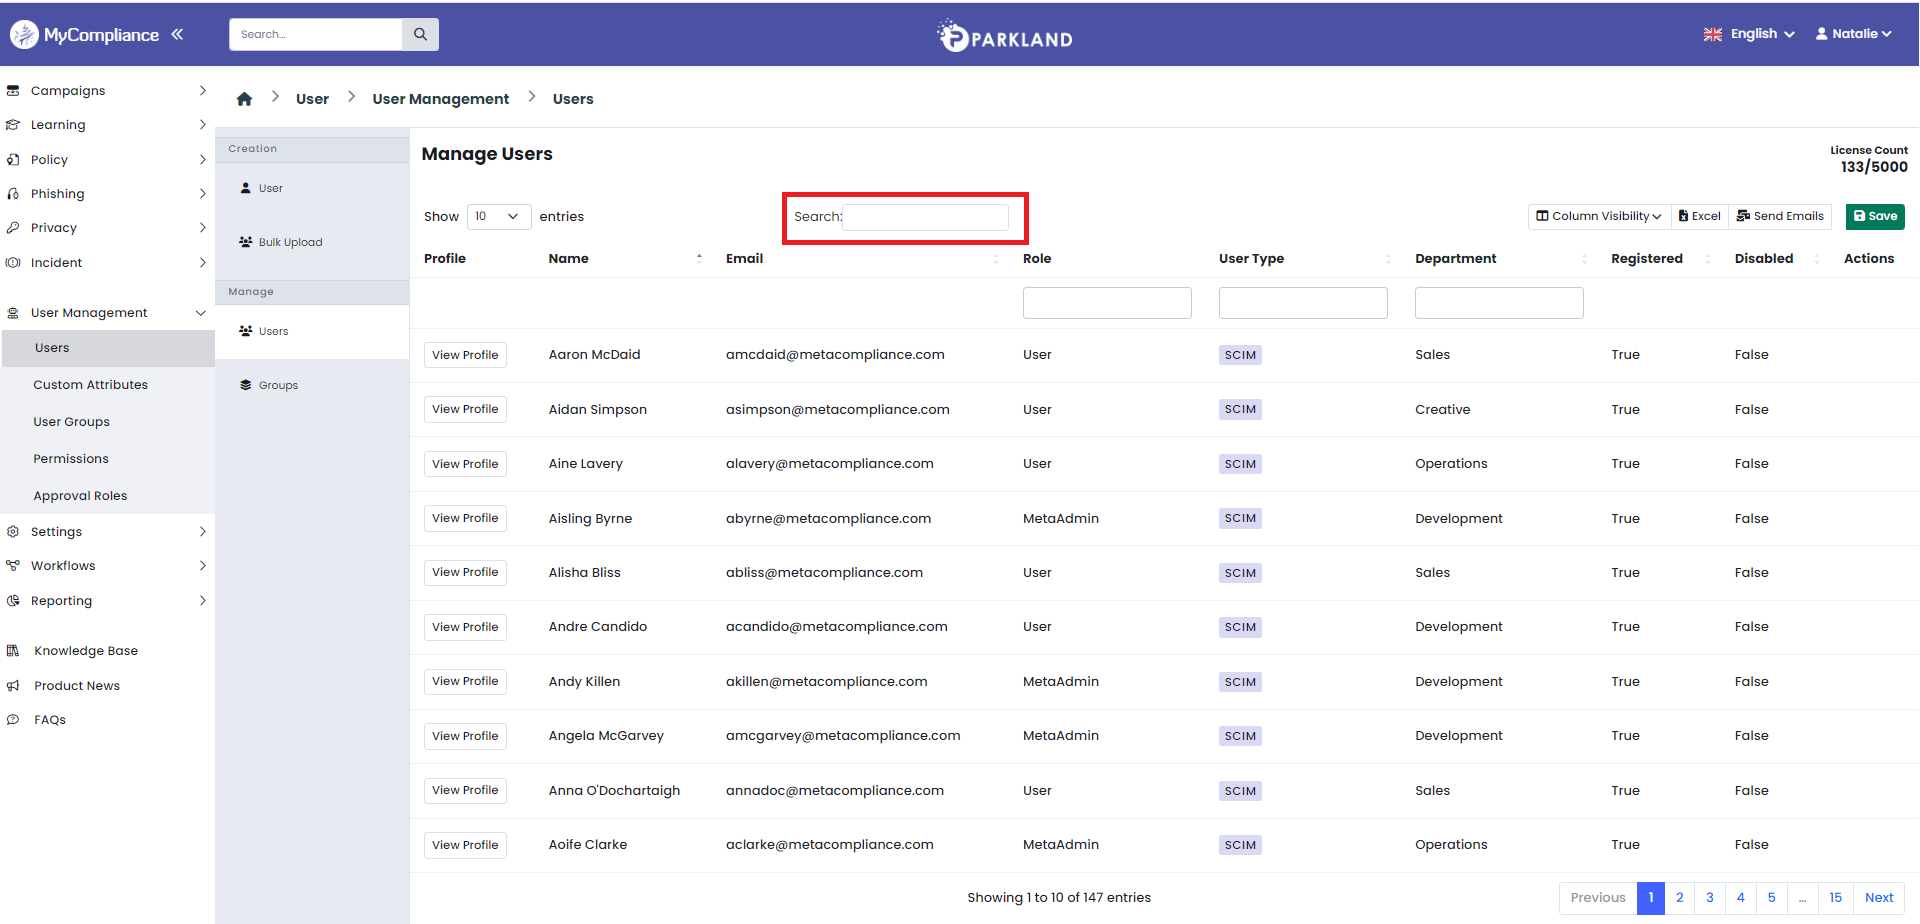Click the Bulk Upload people icon

pos(246,242)
